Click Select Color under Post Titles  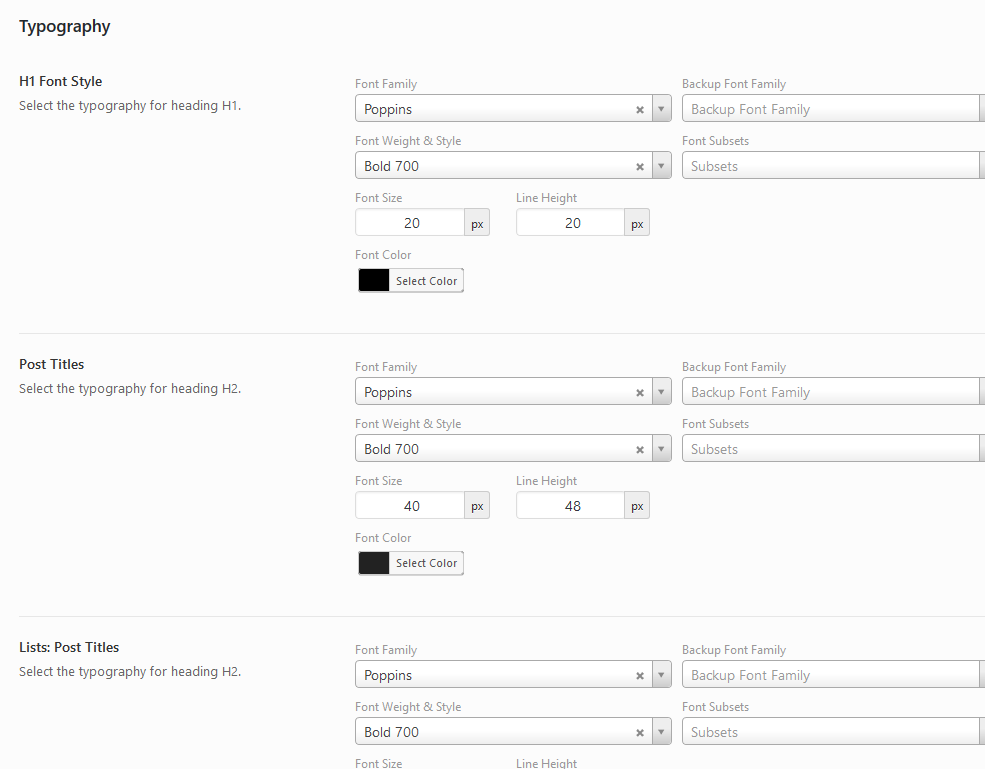click(426, 562)
